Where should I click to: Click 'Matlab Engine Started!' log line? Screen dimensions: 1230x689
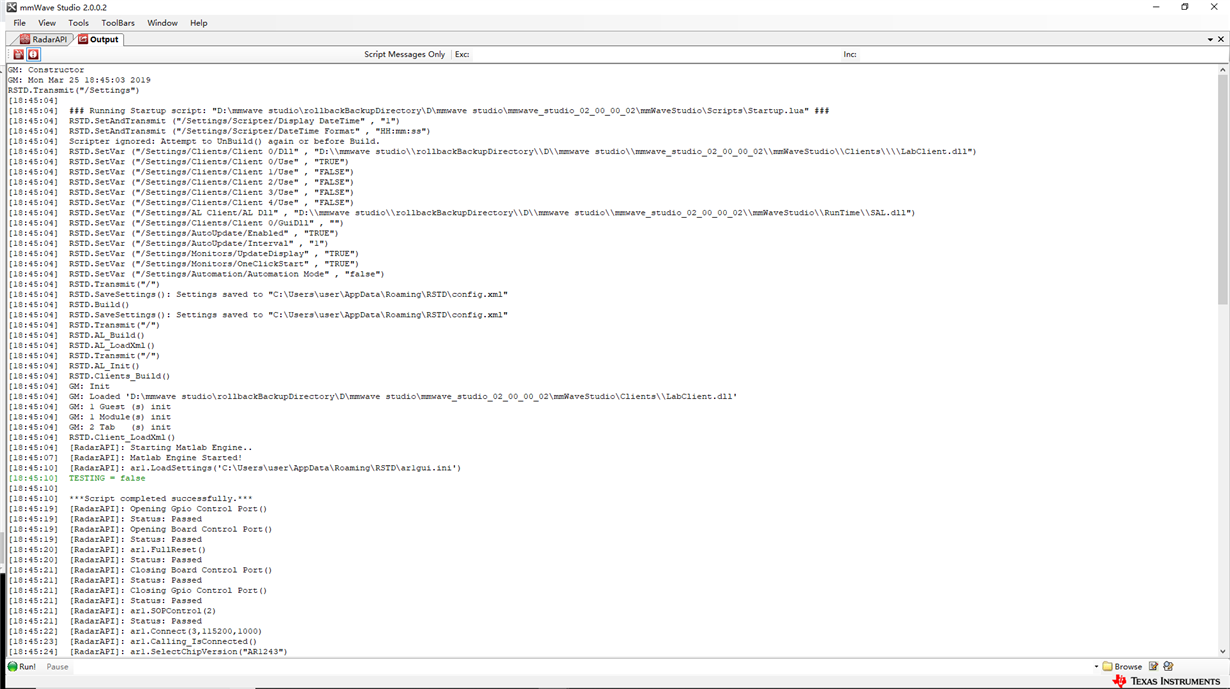125,457
